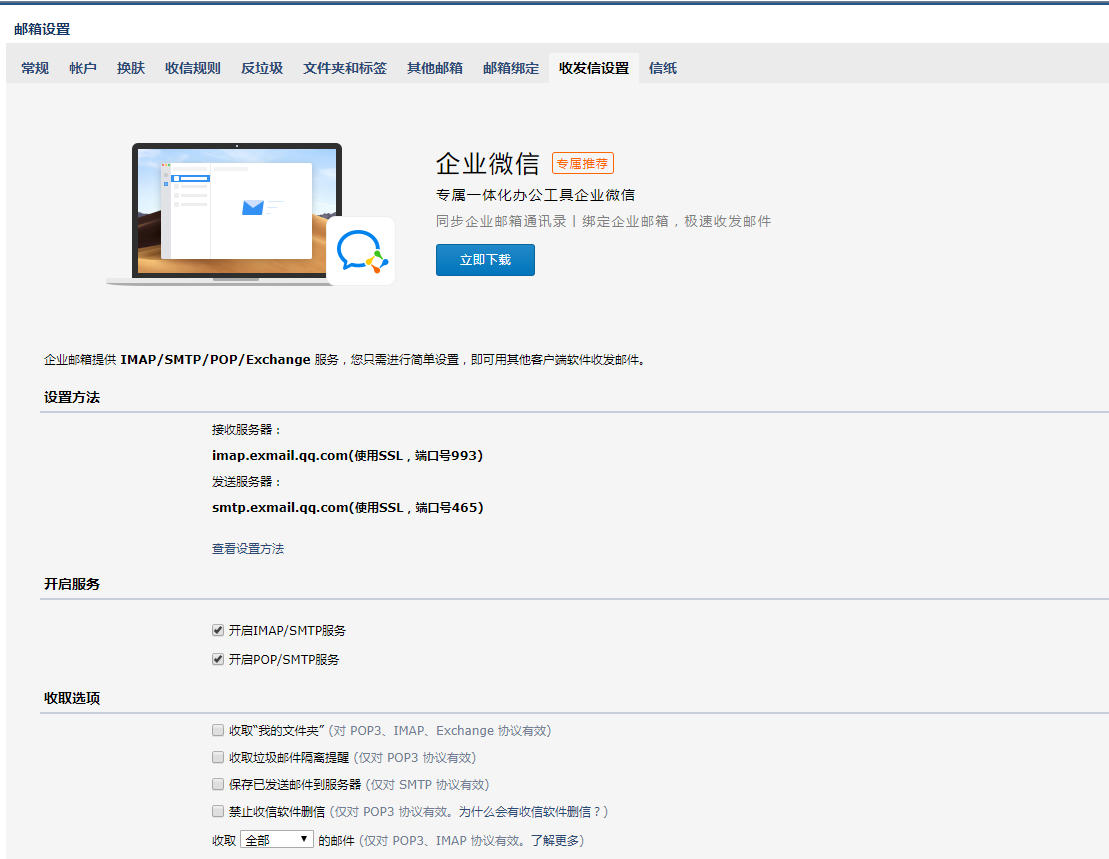
Task: Click the 立即下载 button
Action: click(485, 259)
